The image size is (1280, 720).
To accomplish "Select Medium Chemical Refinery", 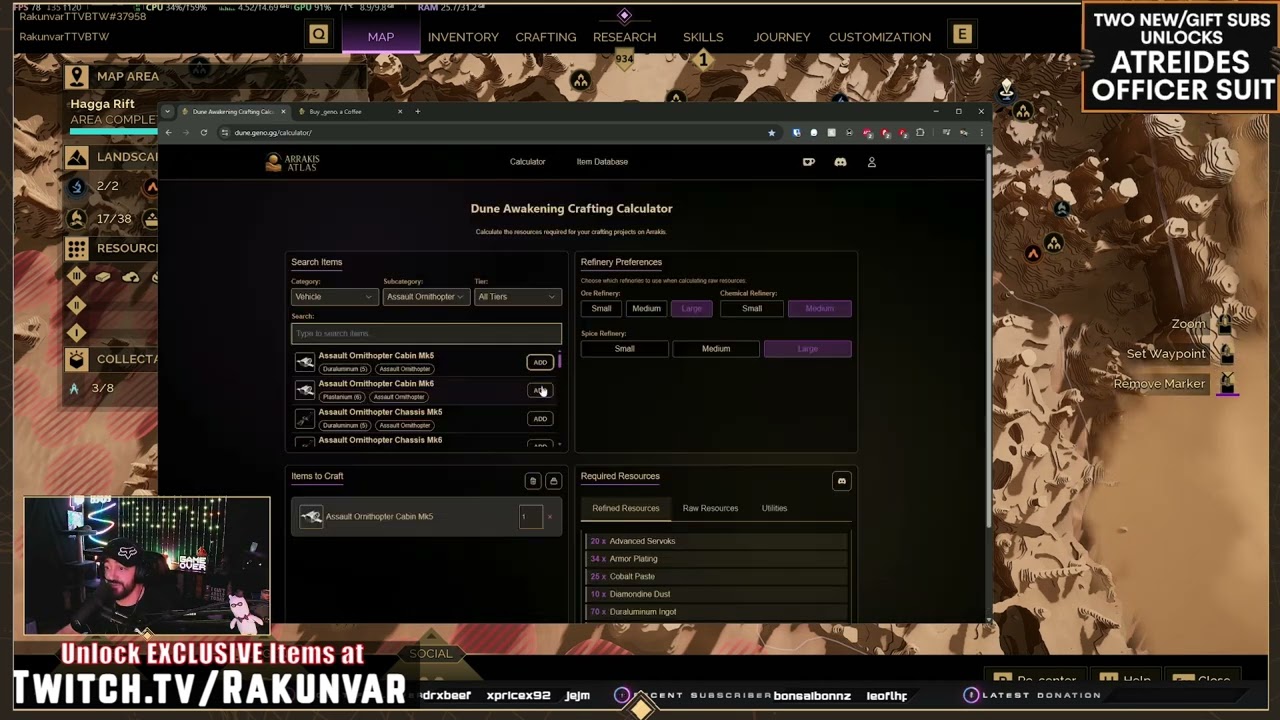I will (x=819, y=309).
